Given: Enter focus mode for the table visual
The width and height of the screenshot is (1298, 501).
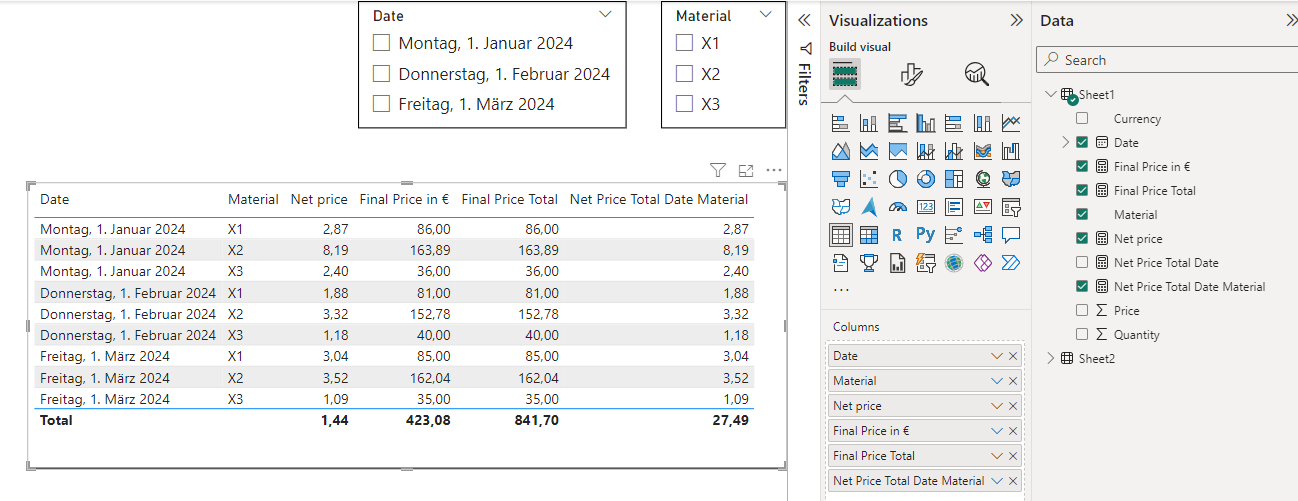Looking at the screenshot, I should (746, 170).
